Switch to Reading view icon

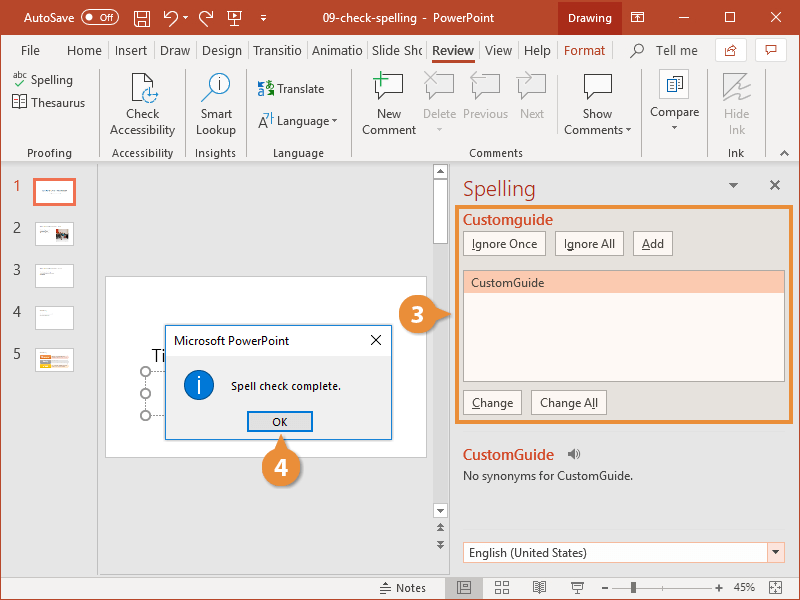[x=539, y=588]
